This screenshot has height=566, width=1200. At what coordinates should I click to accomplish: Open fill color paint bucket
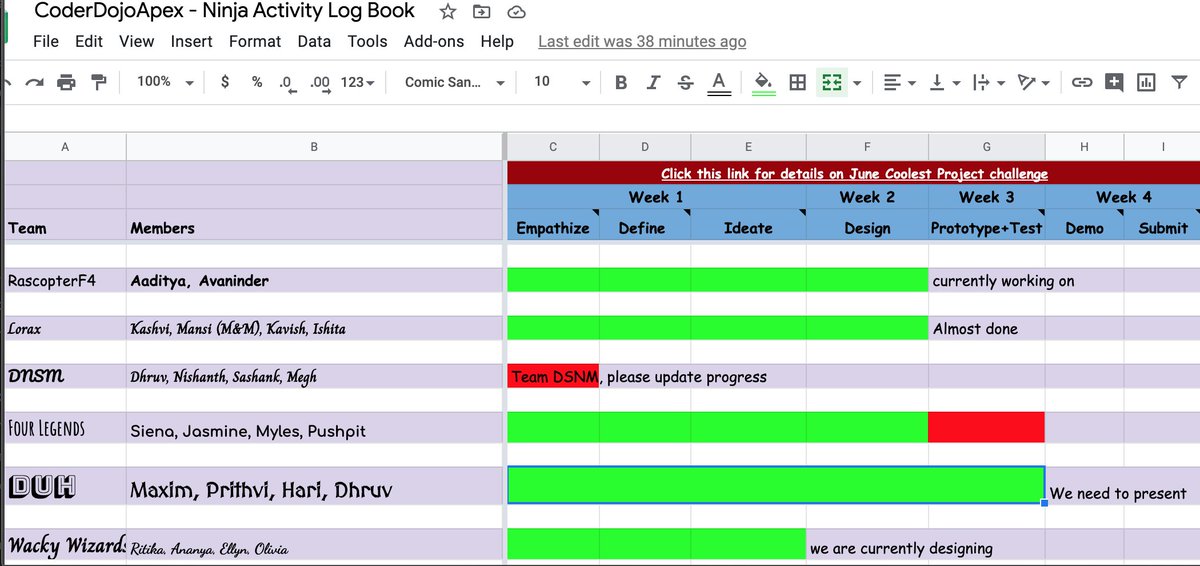(x=763, y=83)
